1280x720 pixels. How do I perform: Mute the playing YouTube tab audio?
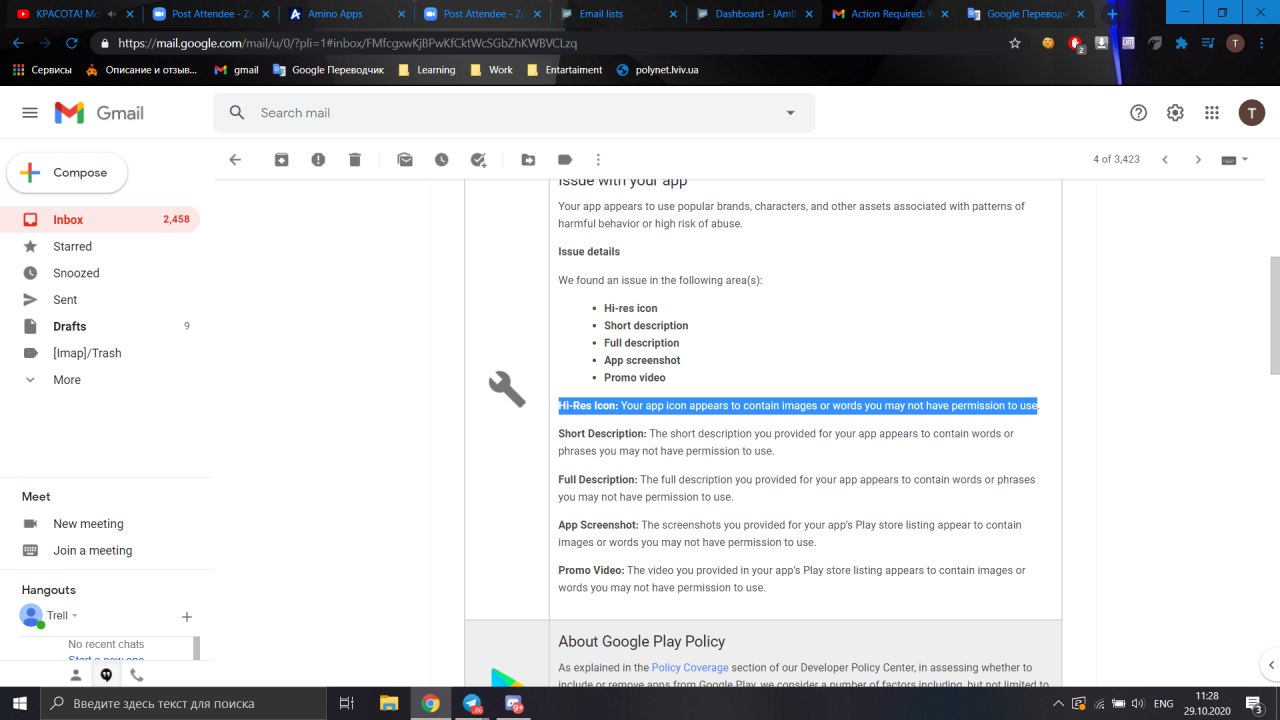(x=111, y=14)
